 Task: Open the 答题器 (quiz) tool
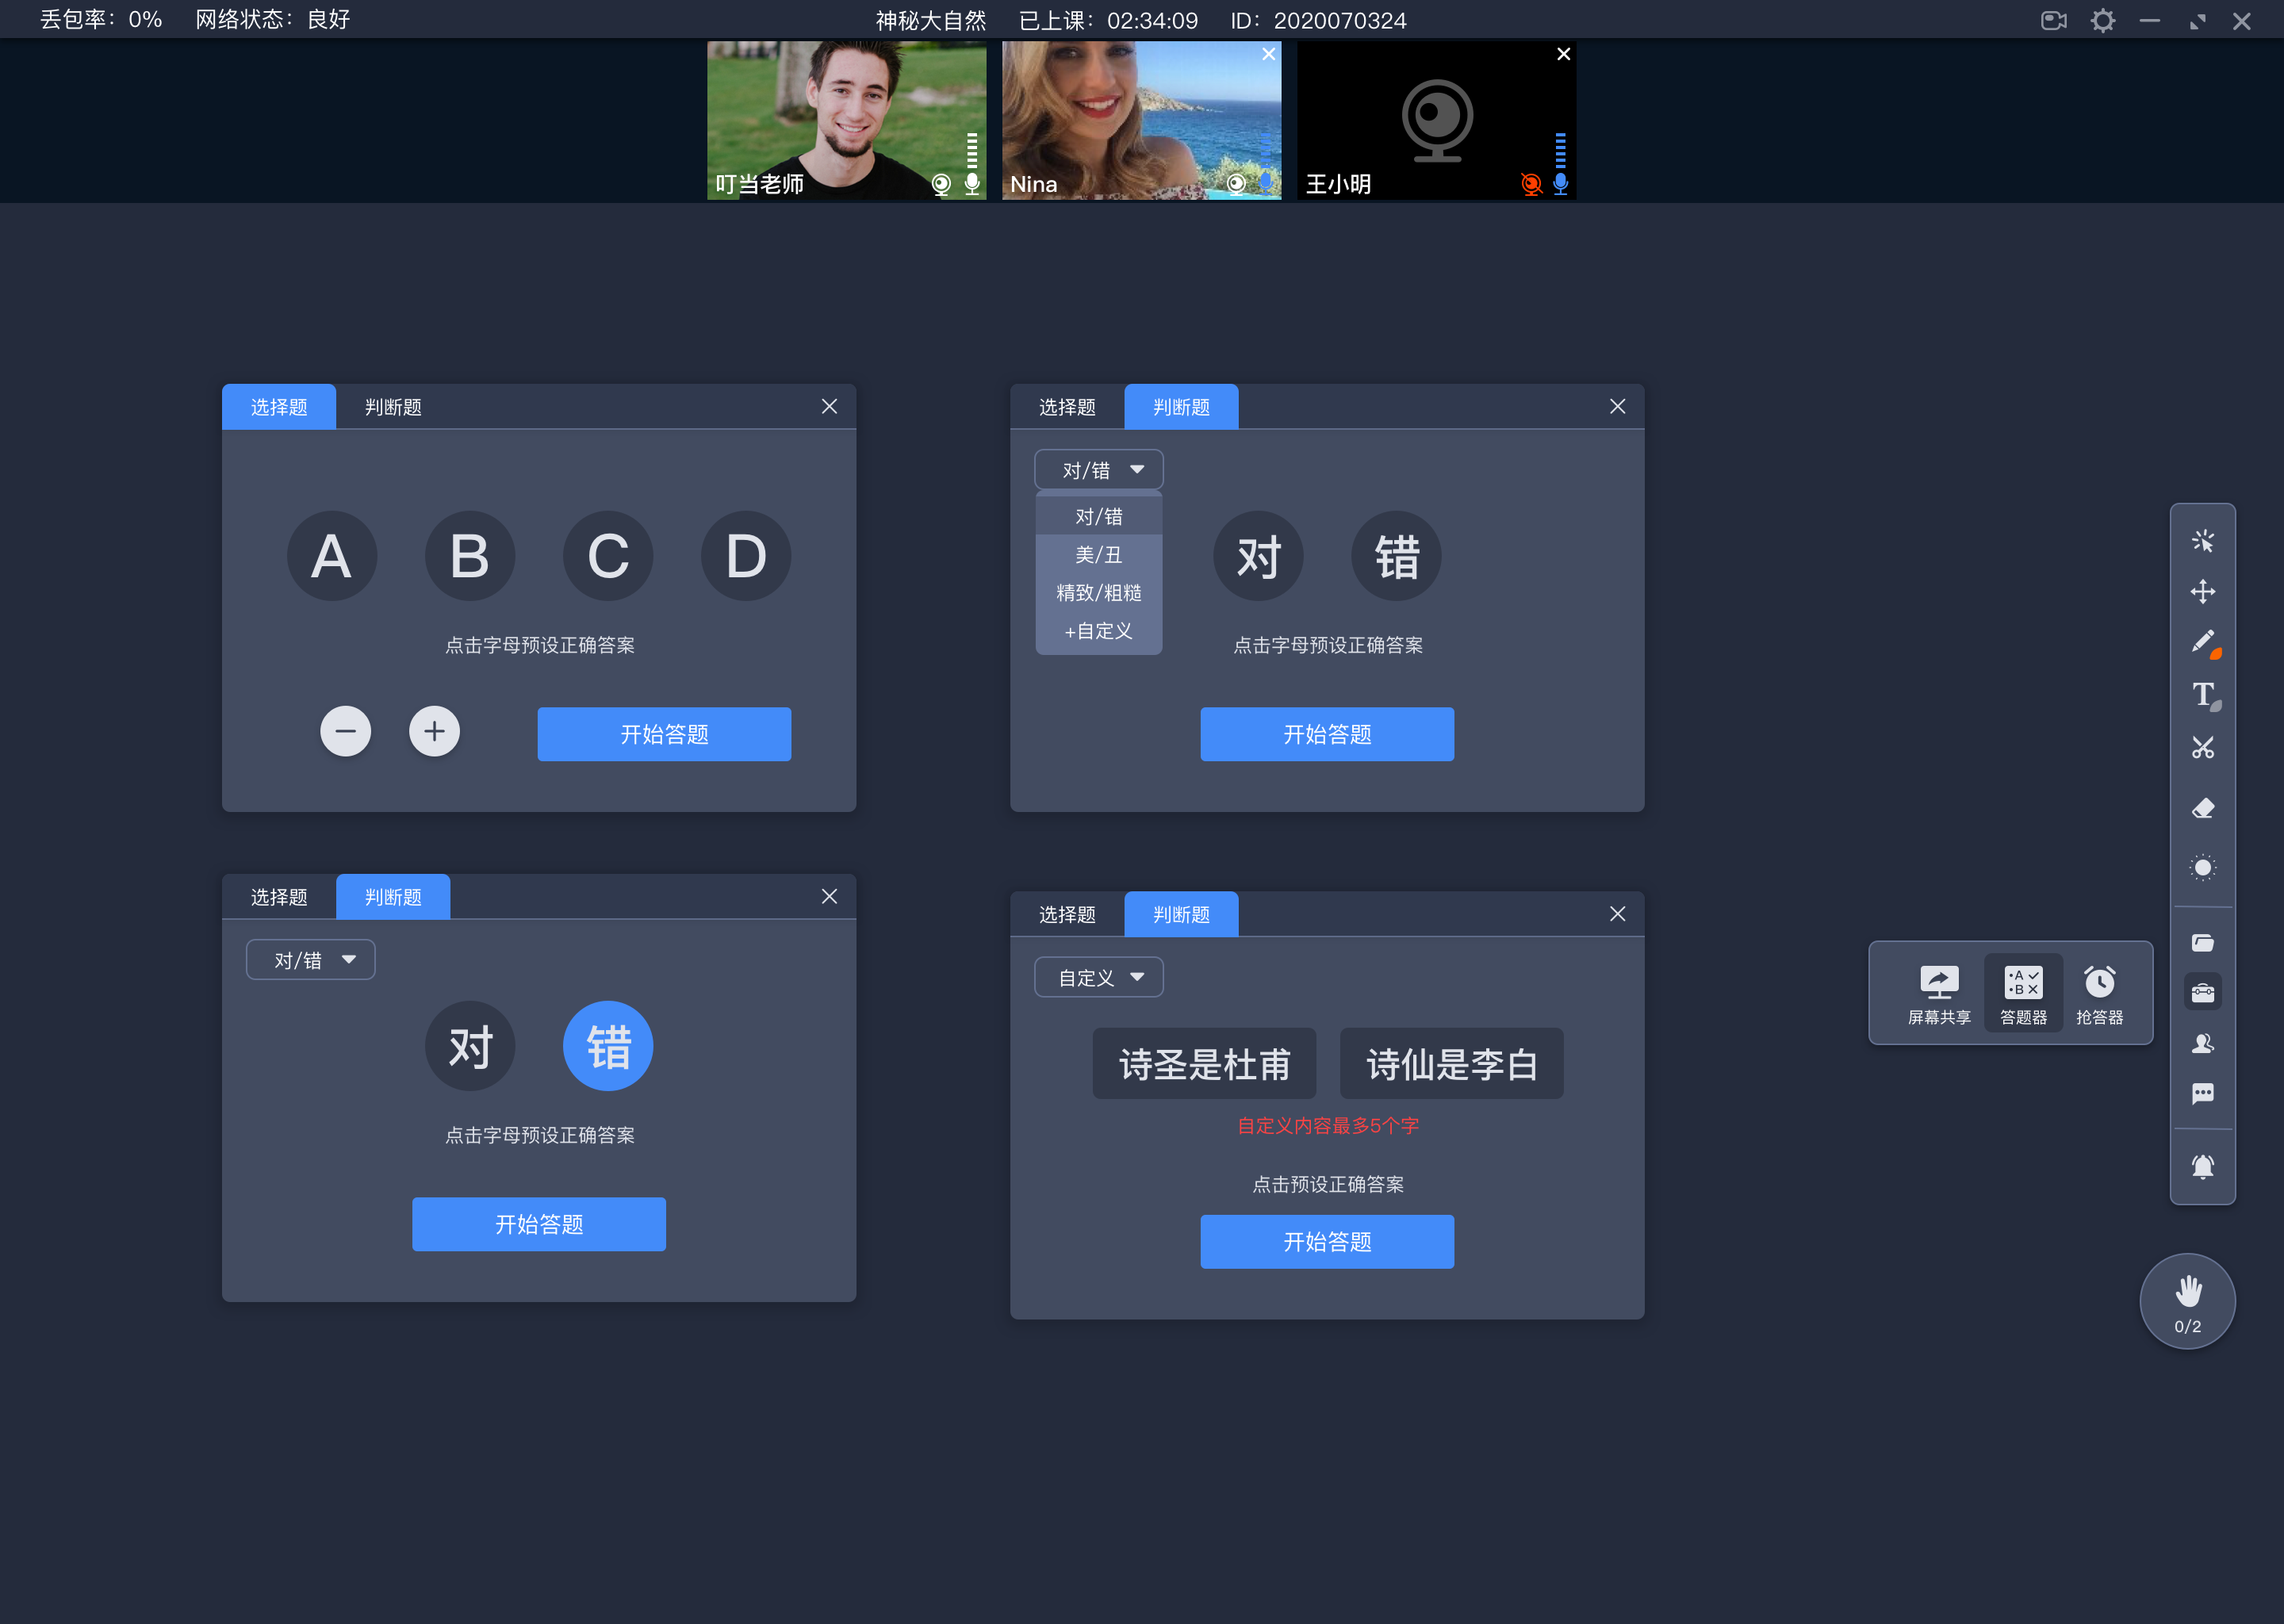pyautogui.click(x=2021, y=990)
